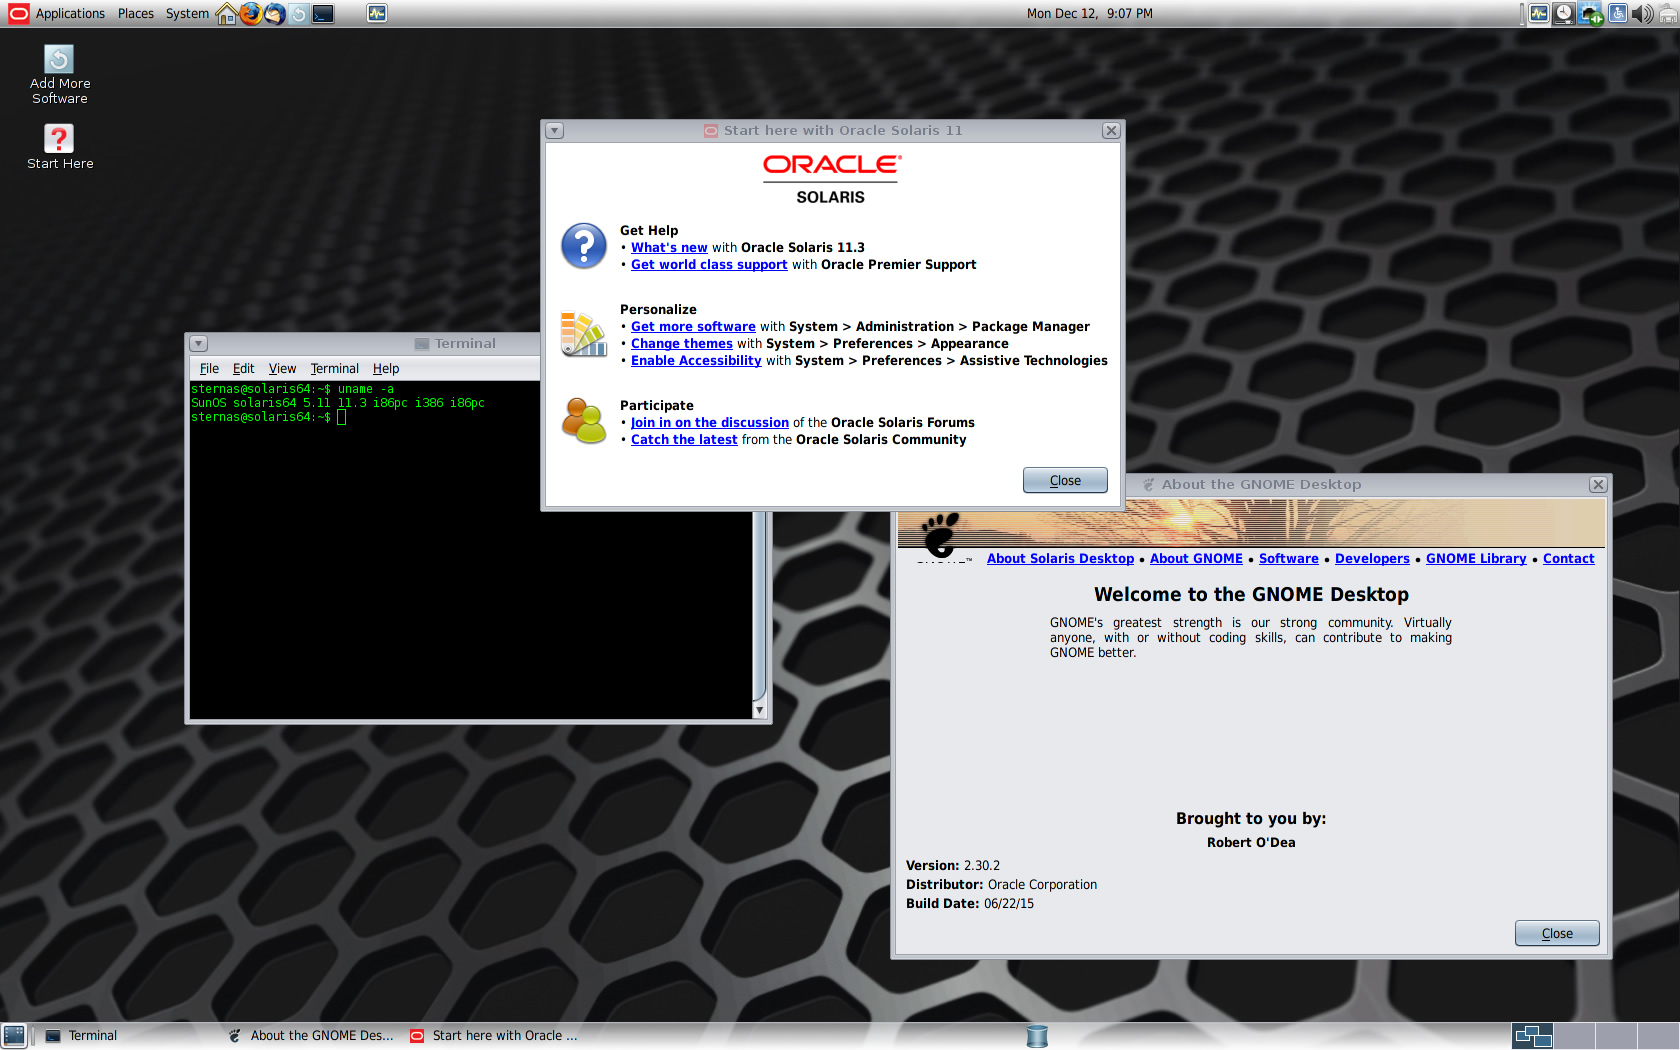The image size is (1680, 1050).
Task: Open the Software link in the GNOME window
Action: [1288, 558]
